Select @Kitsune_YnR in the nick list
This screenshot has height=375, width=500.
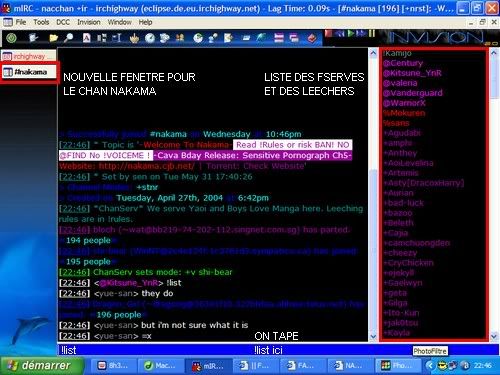coord(412,73)
